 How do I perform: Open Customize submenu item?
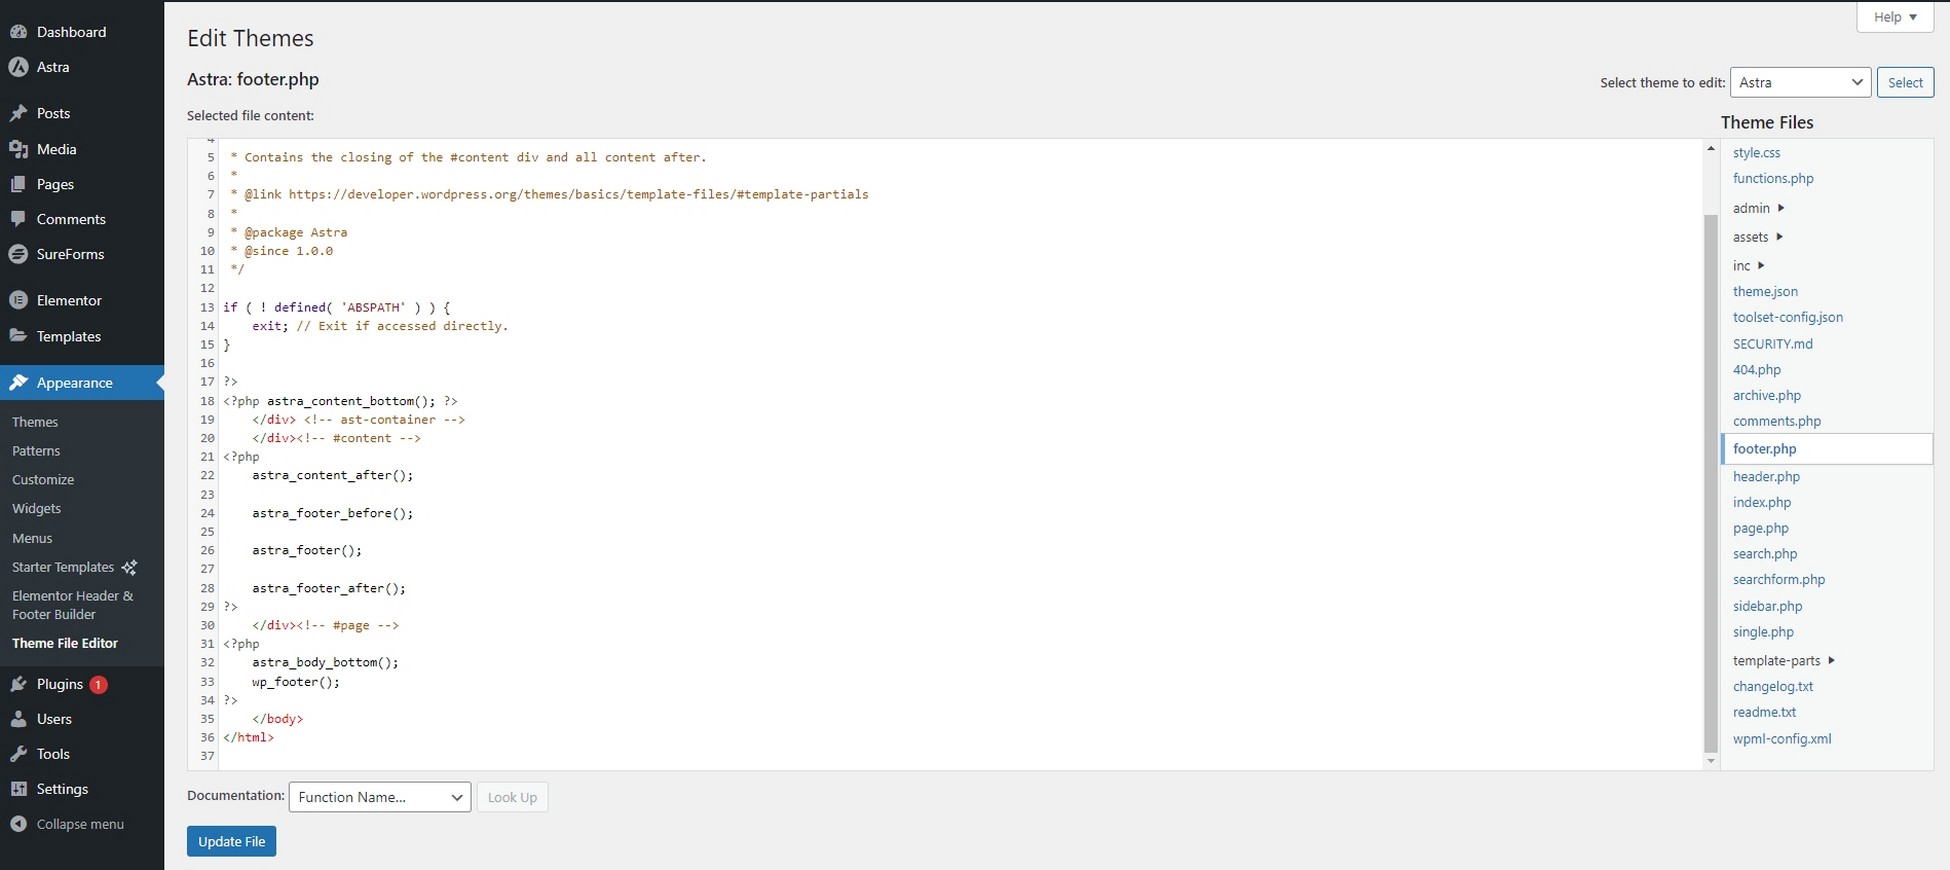coord(43,480)
